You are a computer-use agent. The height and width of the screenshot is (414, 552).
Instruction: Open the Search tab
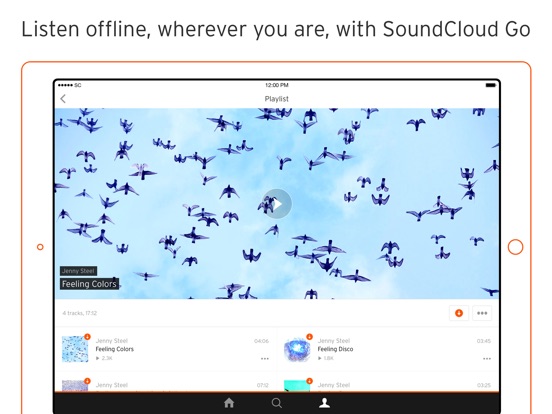point(277,403)
